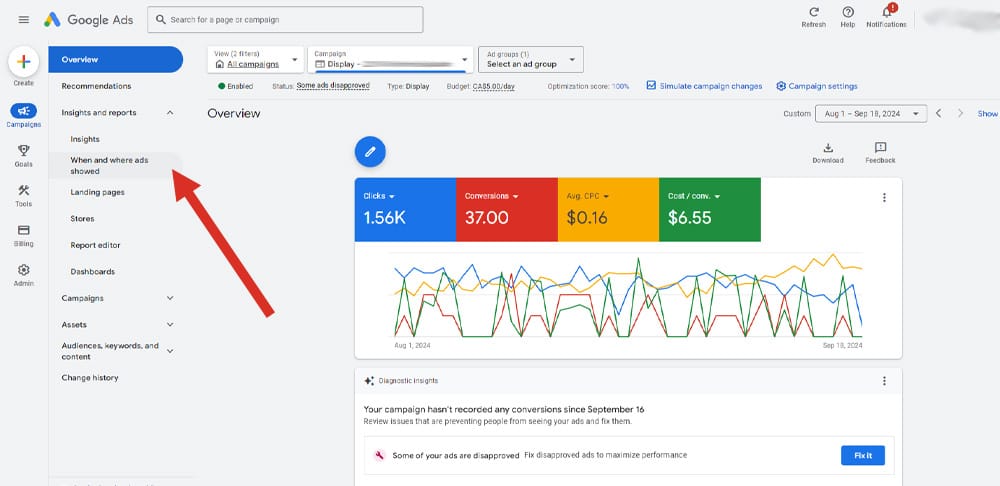The width and height of the screenshot is (1000, 486).
Task: Click the Diagnostic insights sparkle icon
Action: (x=369, y=381)
